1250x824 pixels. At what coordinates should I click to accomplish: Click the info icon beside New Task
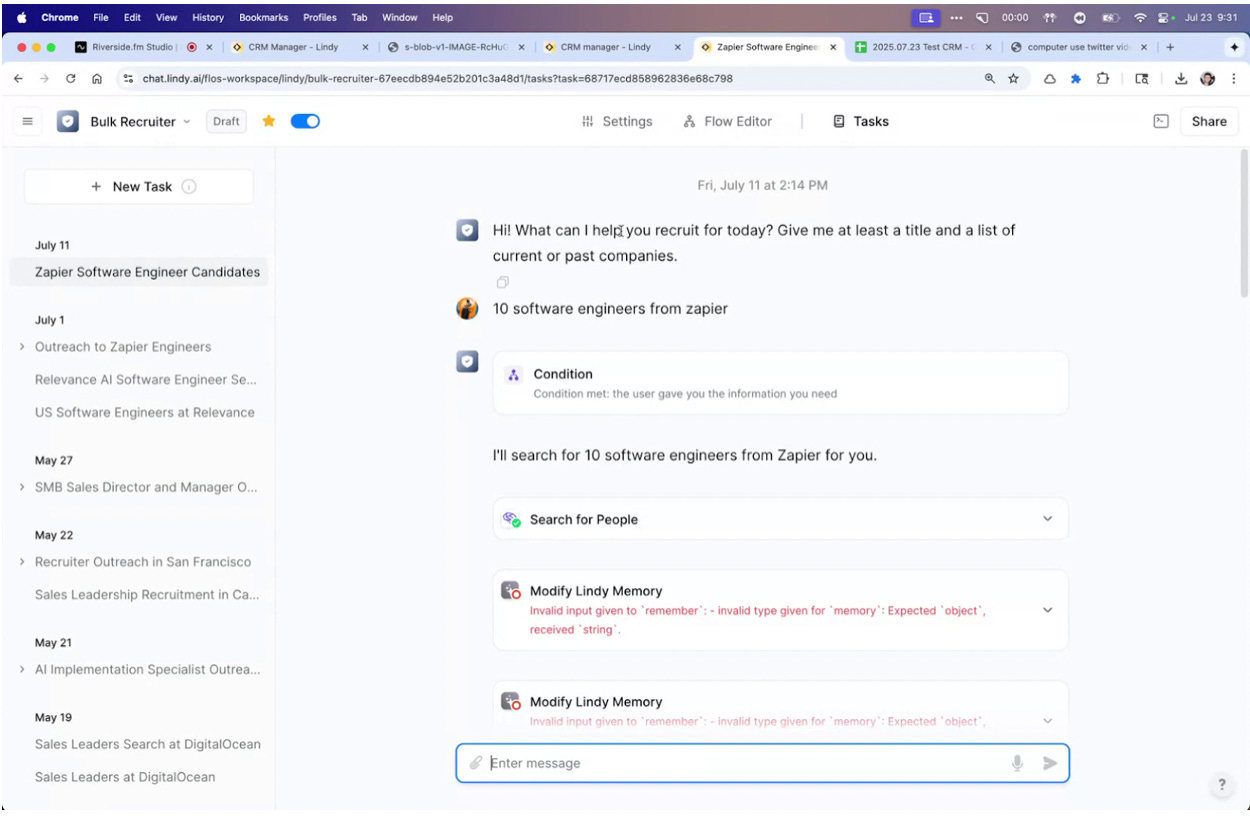click(x=189, y=186)
